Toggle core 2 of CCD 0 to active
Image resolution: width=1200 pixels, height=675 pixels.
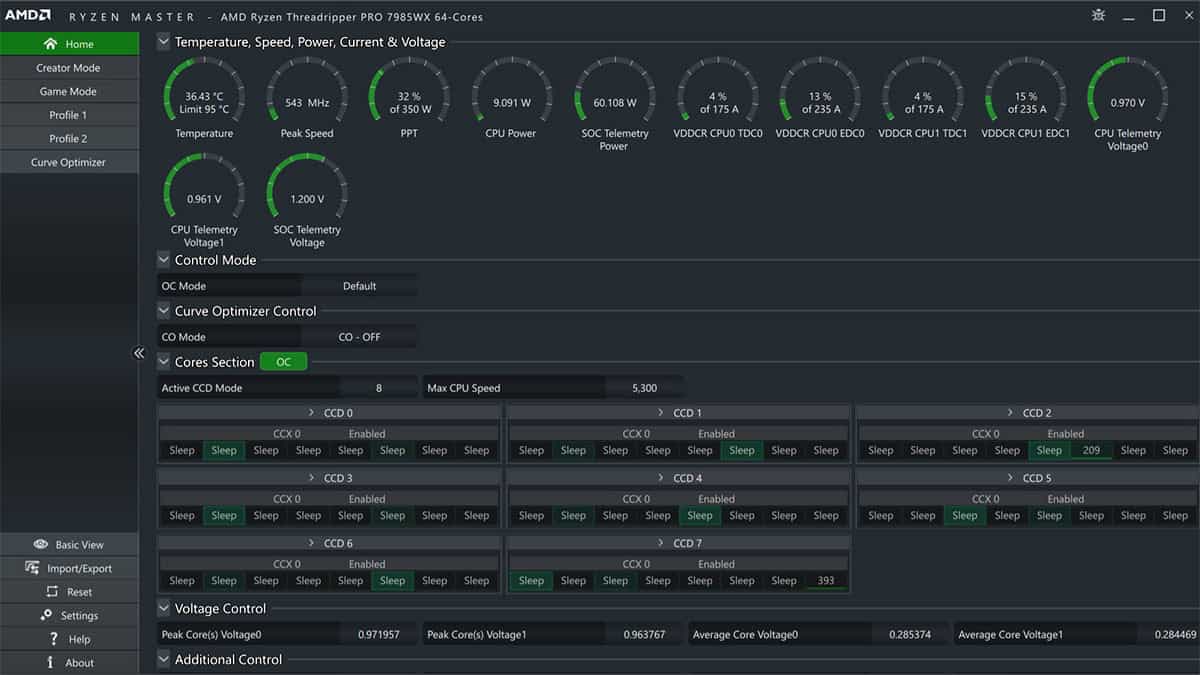click(x=265, y=450)
